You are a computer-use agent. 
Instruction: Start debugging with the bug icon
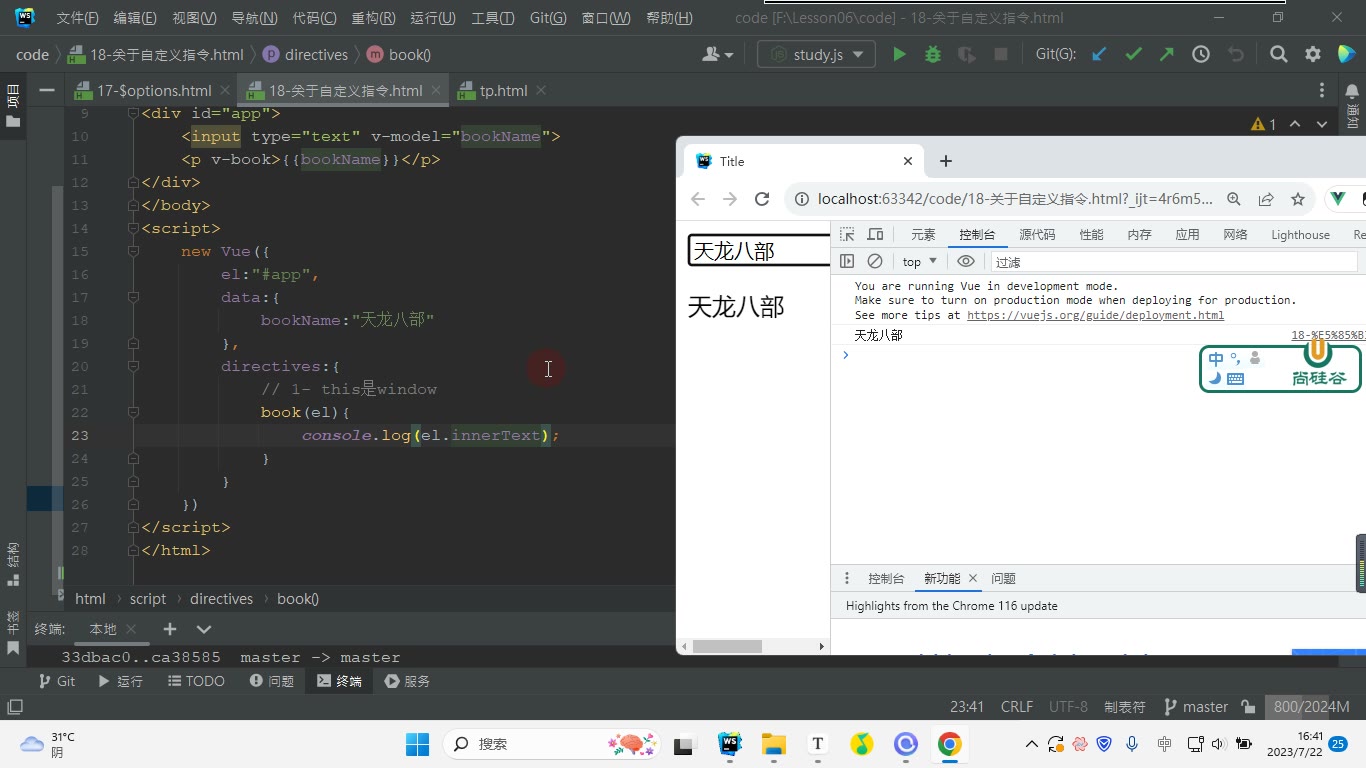(933, 55)
